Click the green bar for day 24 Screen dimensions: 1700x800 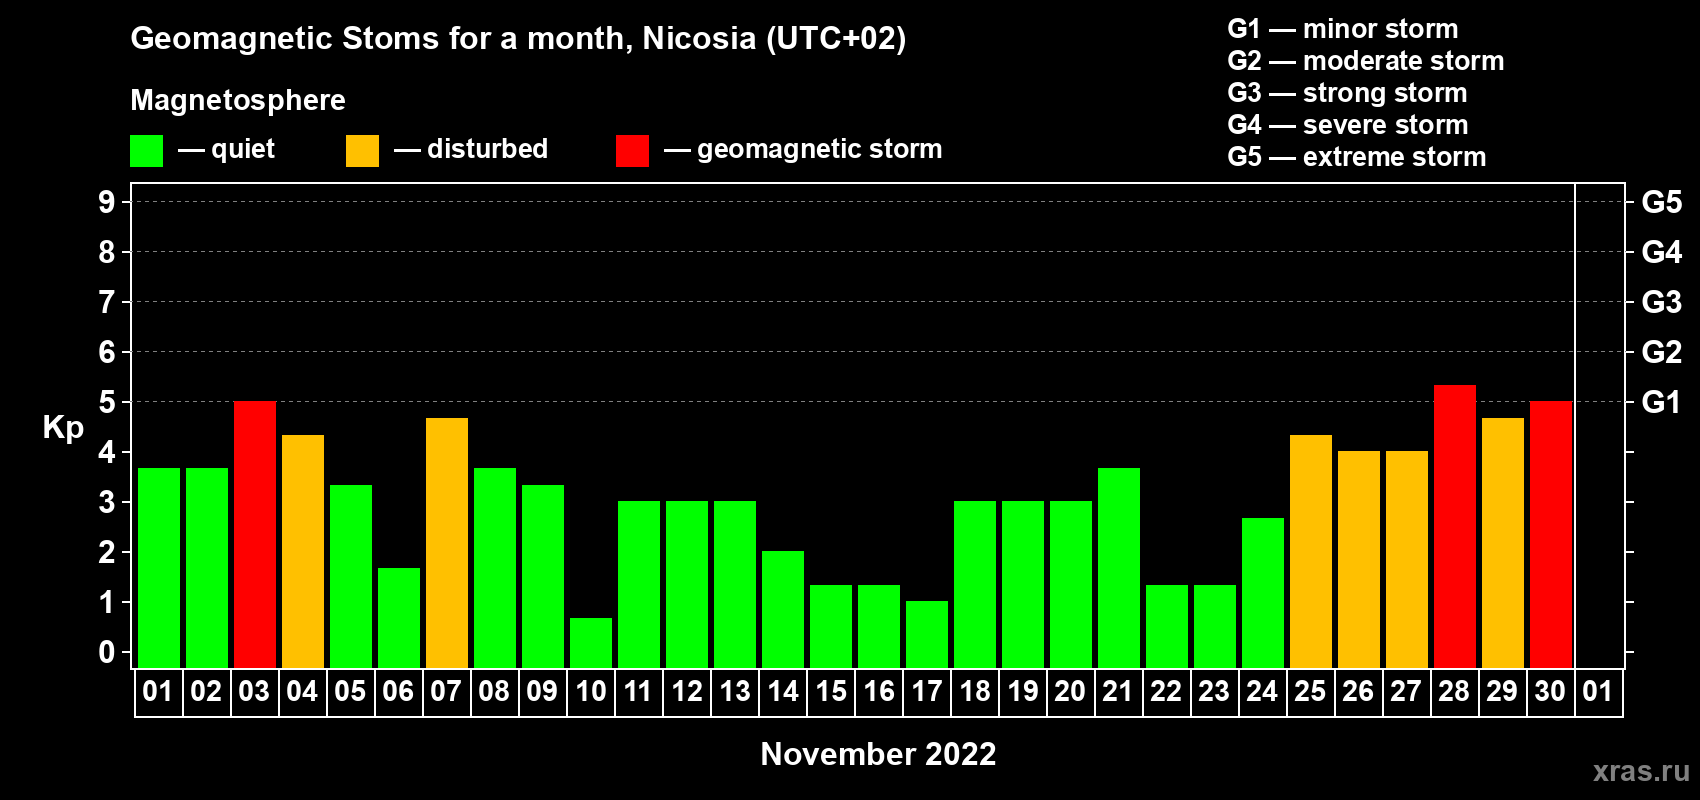(x=1263, y=593)
